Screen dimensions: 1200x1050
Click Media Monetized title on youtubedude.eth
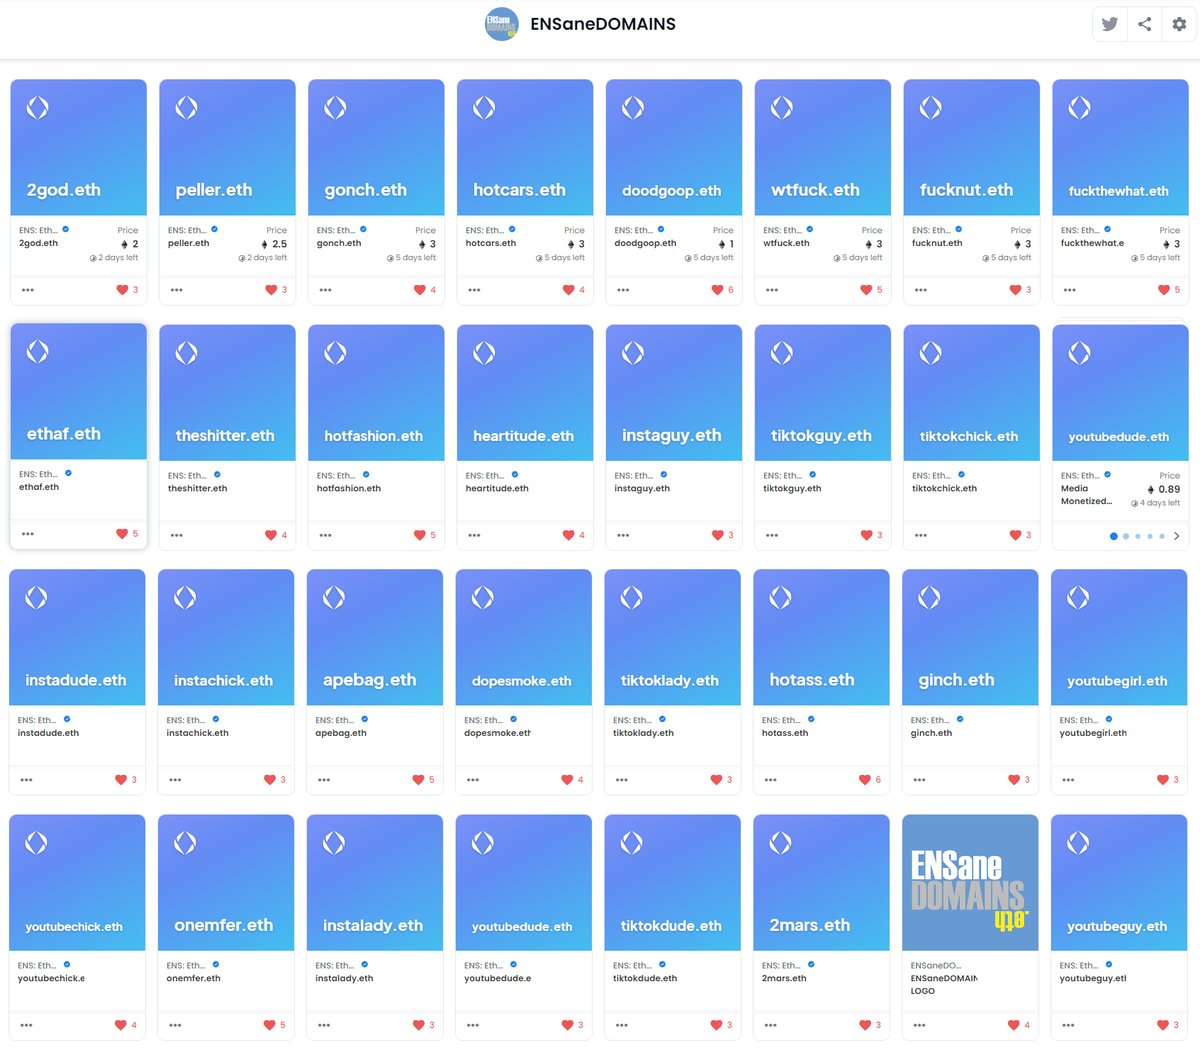pyautogui.click(x=1086, y=495)
